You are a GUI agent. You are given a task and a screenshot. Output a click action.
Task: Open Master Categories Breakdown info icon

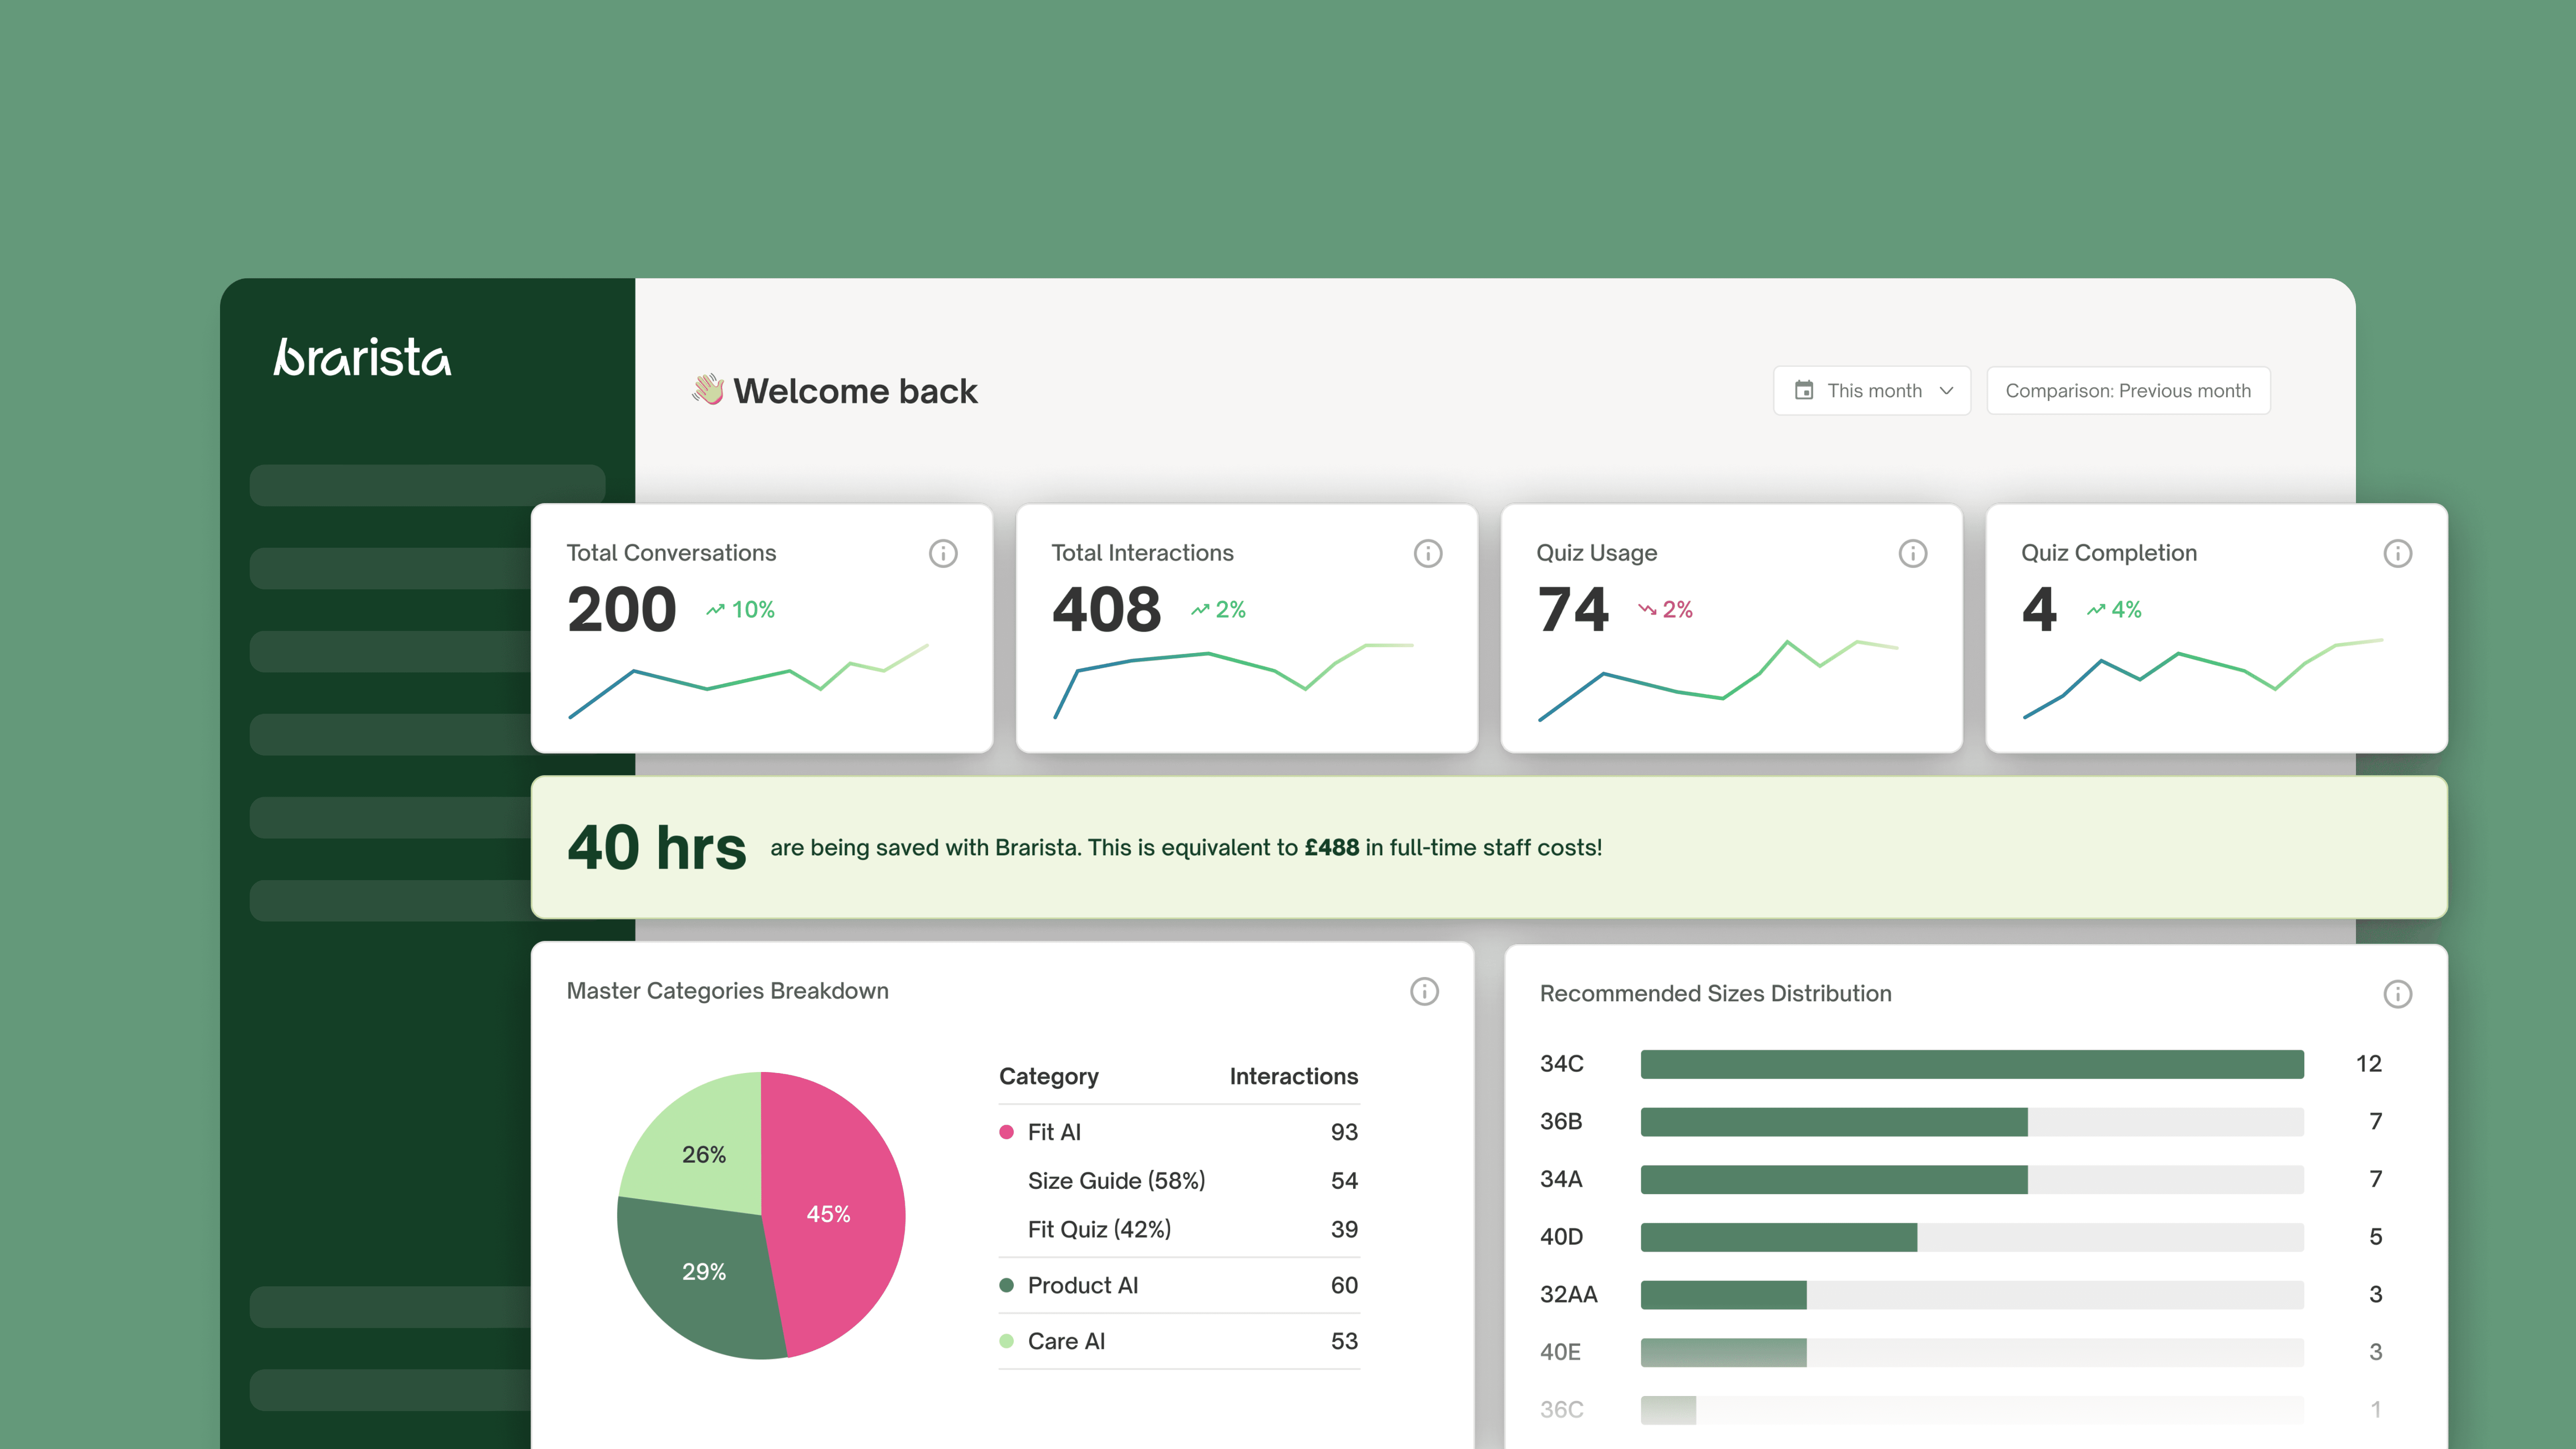pos(1424,991)
